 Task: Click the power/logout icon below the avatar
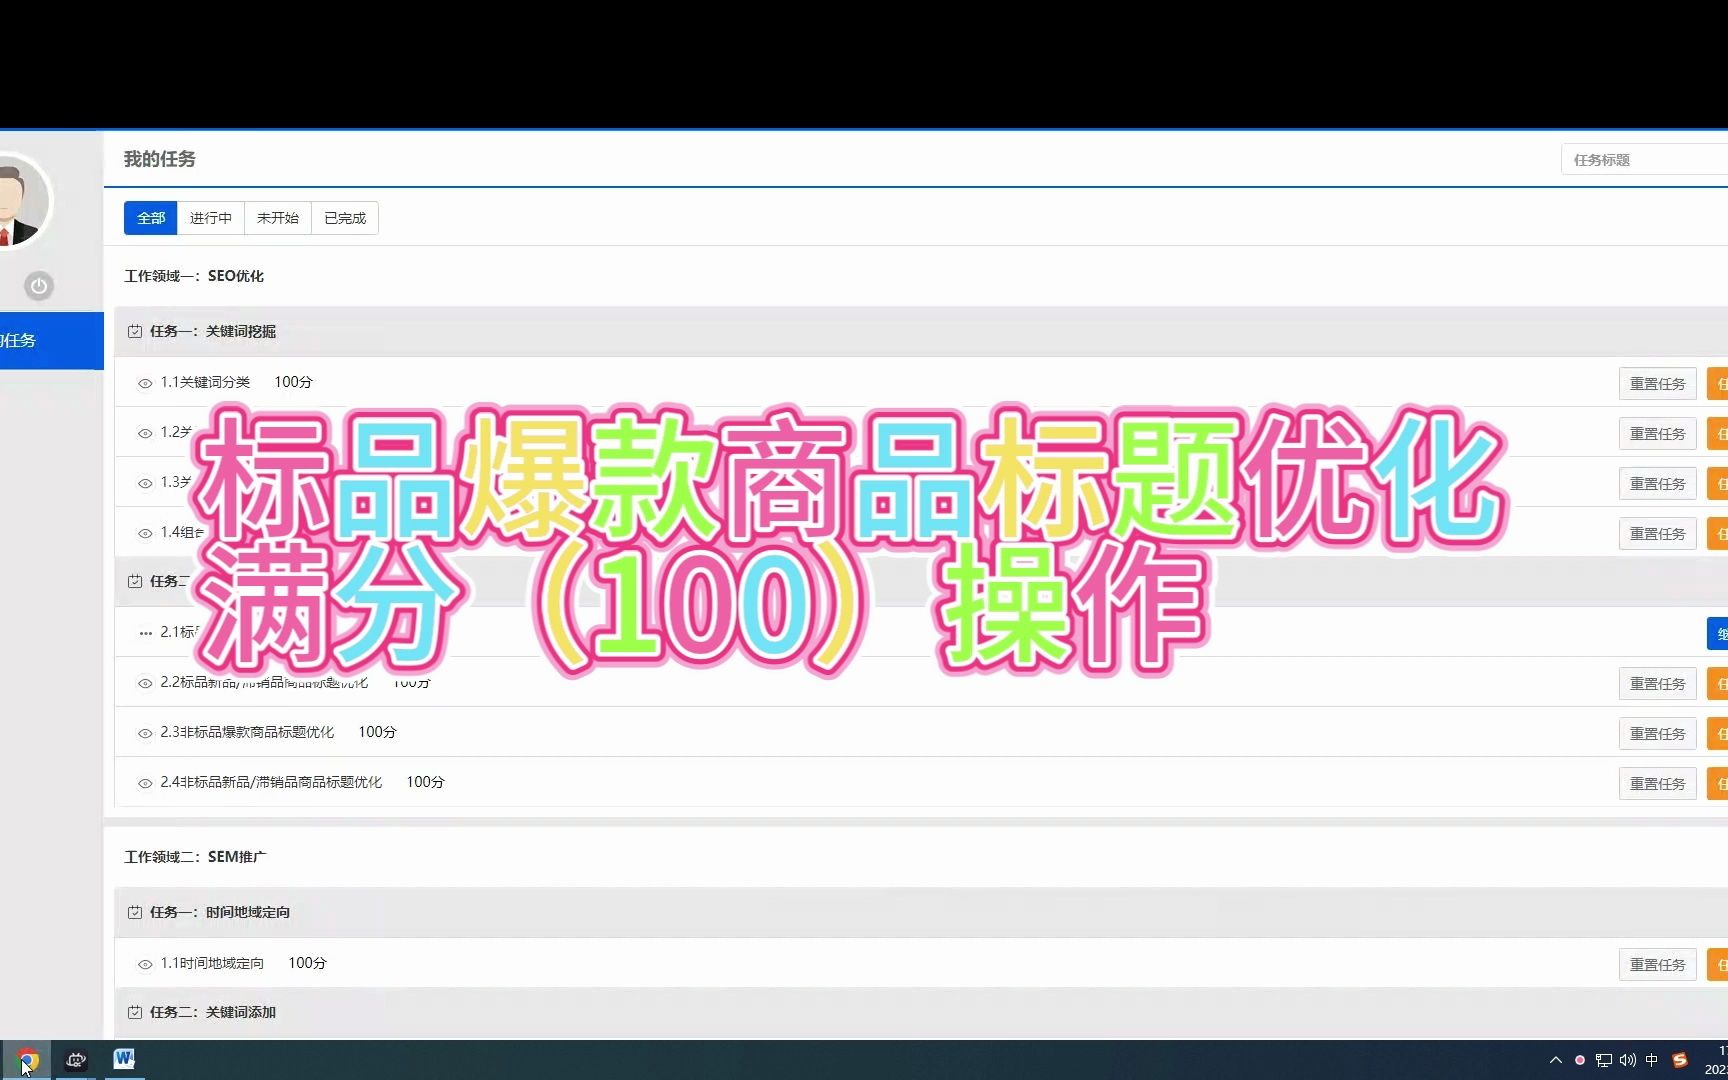click(x=38, y=286)
